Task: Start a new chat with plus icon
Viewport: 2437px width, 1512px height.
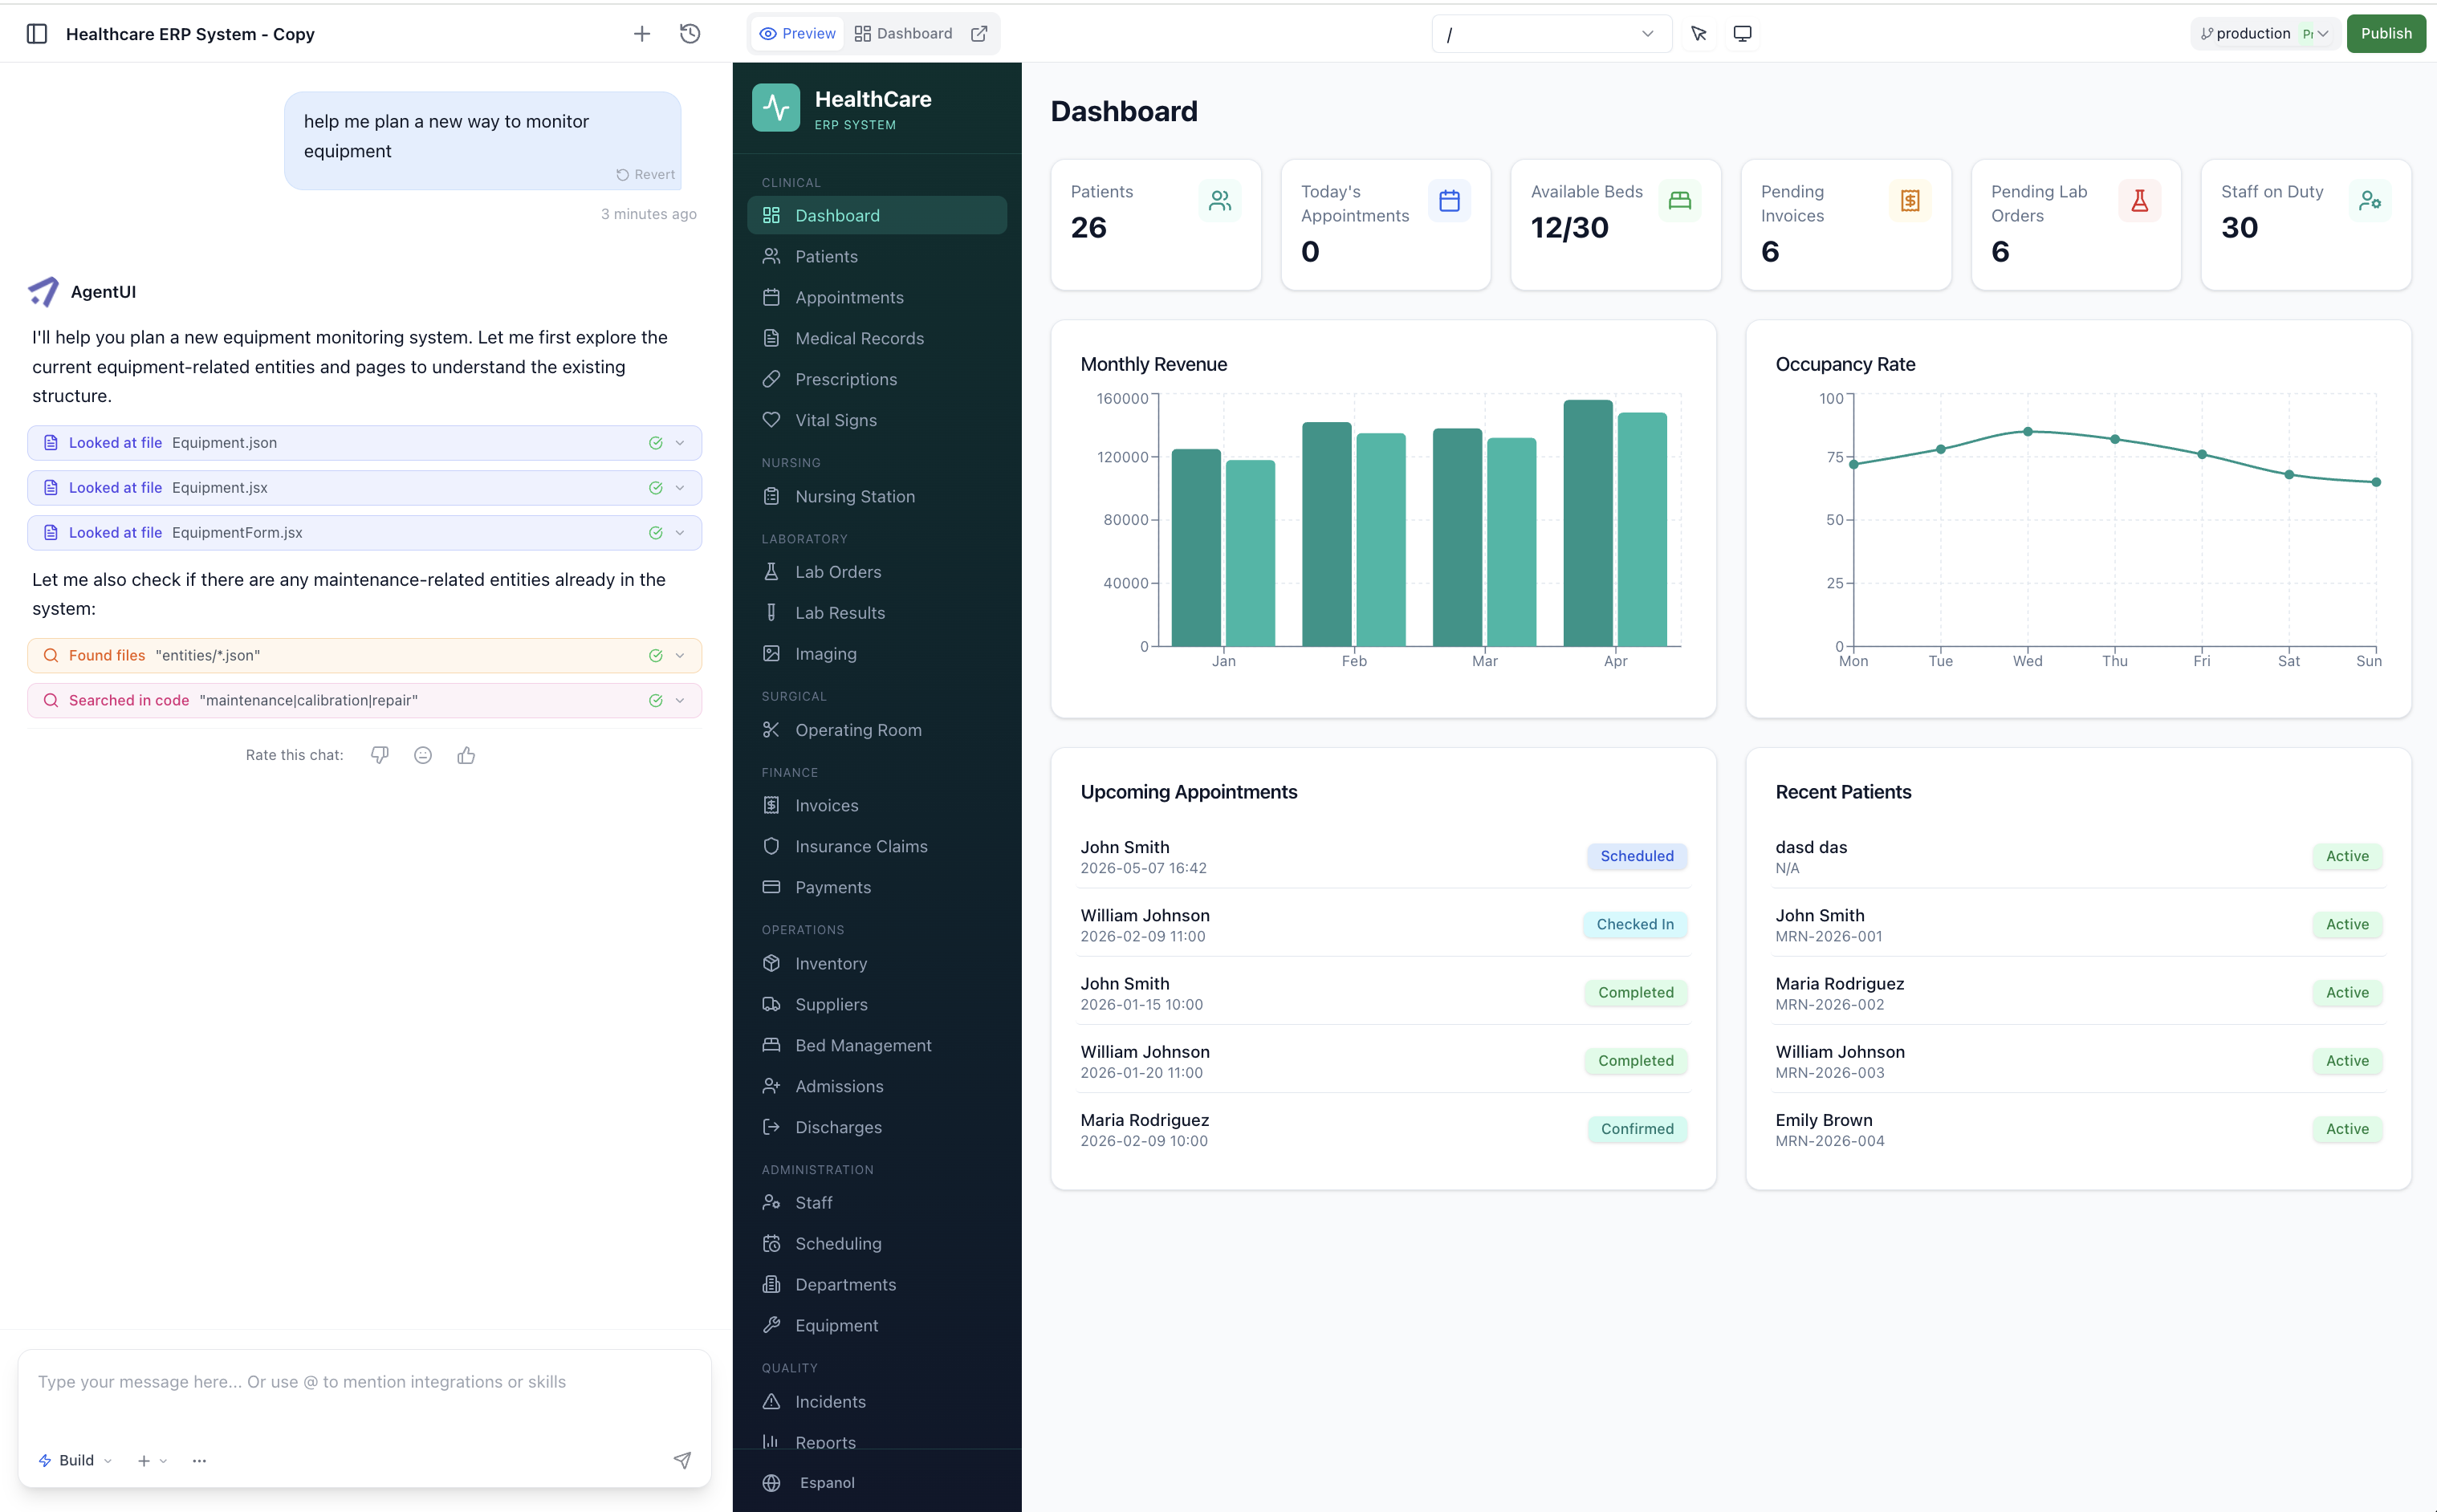Action: [642, 34]
